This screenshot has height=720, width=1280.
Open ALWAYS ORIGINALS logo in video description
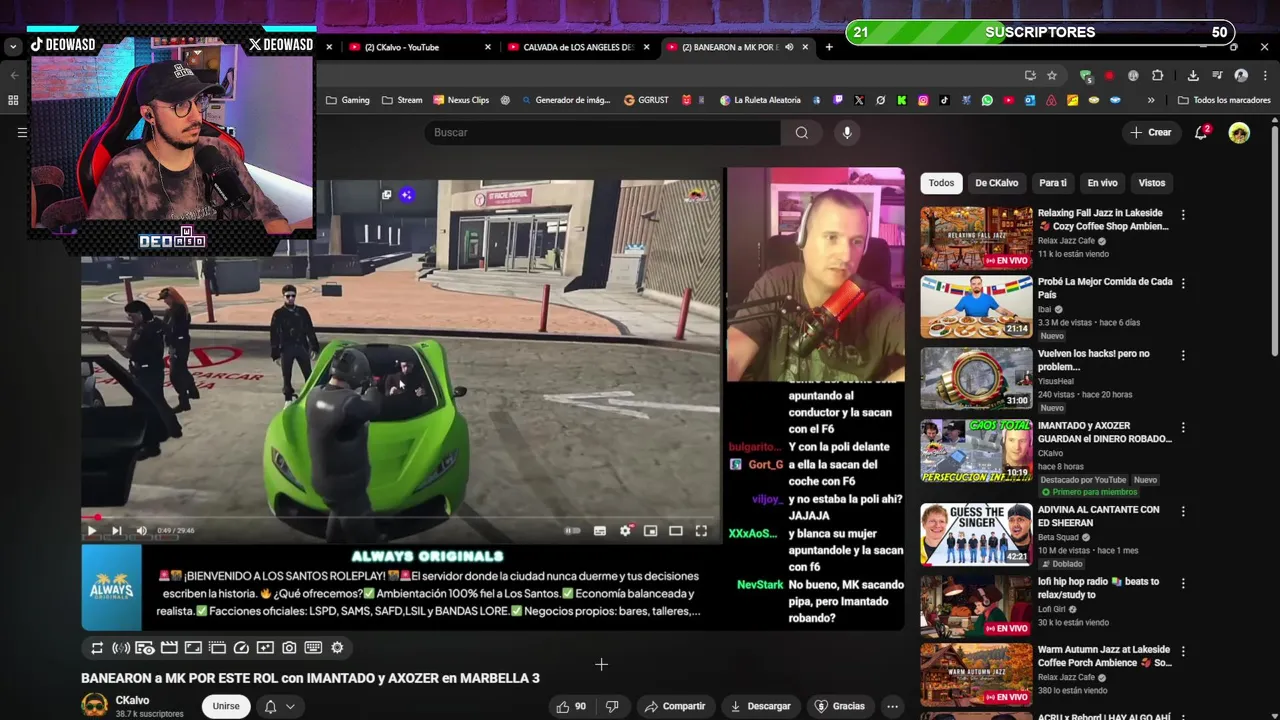(x=111, y=588)
